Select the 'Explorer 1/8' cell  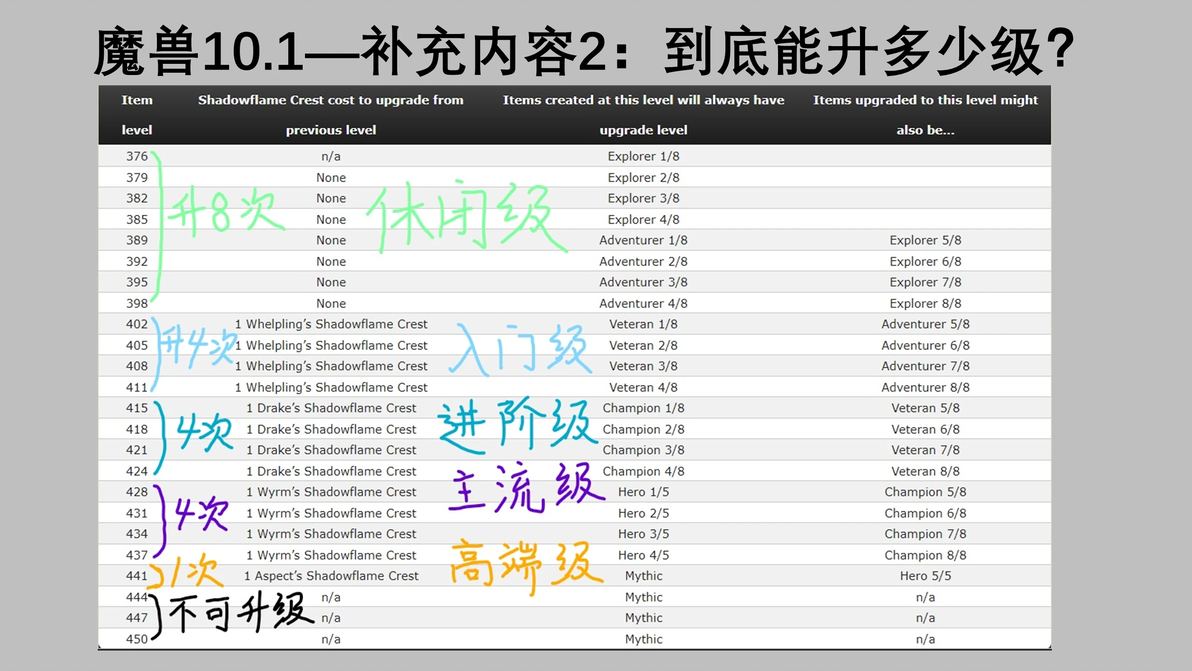pos(643,157)
